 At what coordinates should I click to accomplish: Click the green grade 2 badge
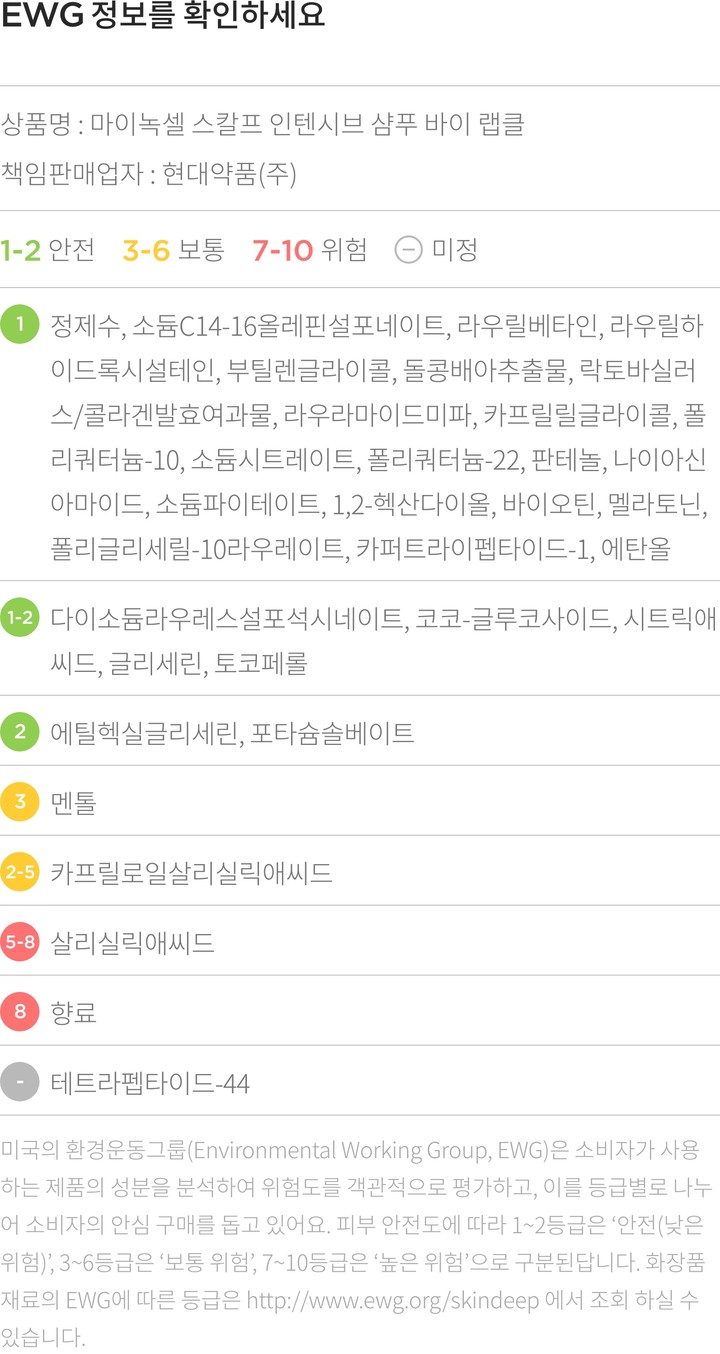click(20, 732)
